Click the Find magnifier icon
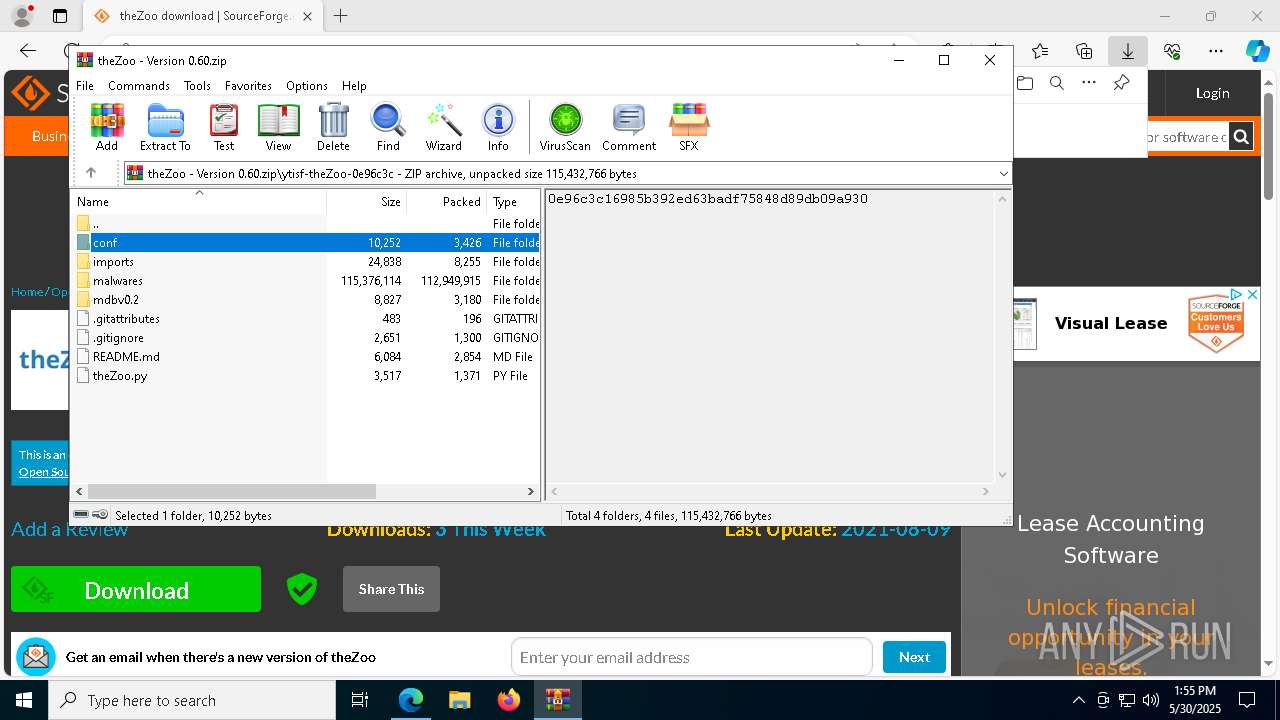The height and width of the screenshot is (720, 1280). [x=388, y=126]
